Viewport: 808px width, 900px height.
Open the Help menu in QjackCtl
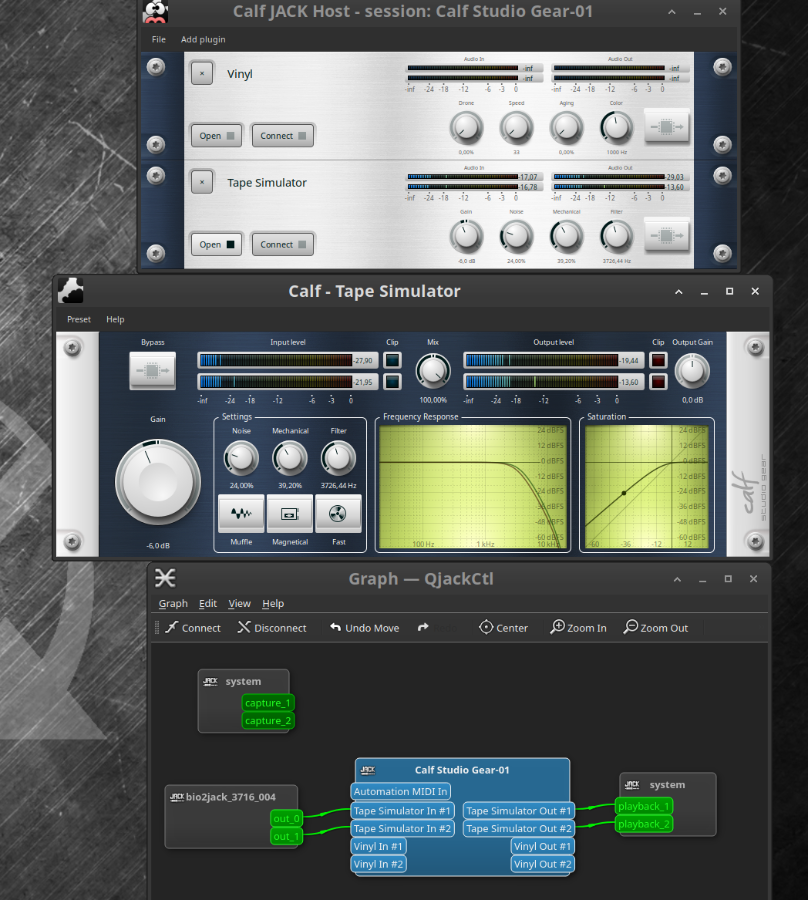pyautogui.click(x=273, y=603)
